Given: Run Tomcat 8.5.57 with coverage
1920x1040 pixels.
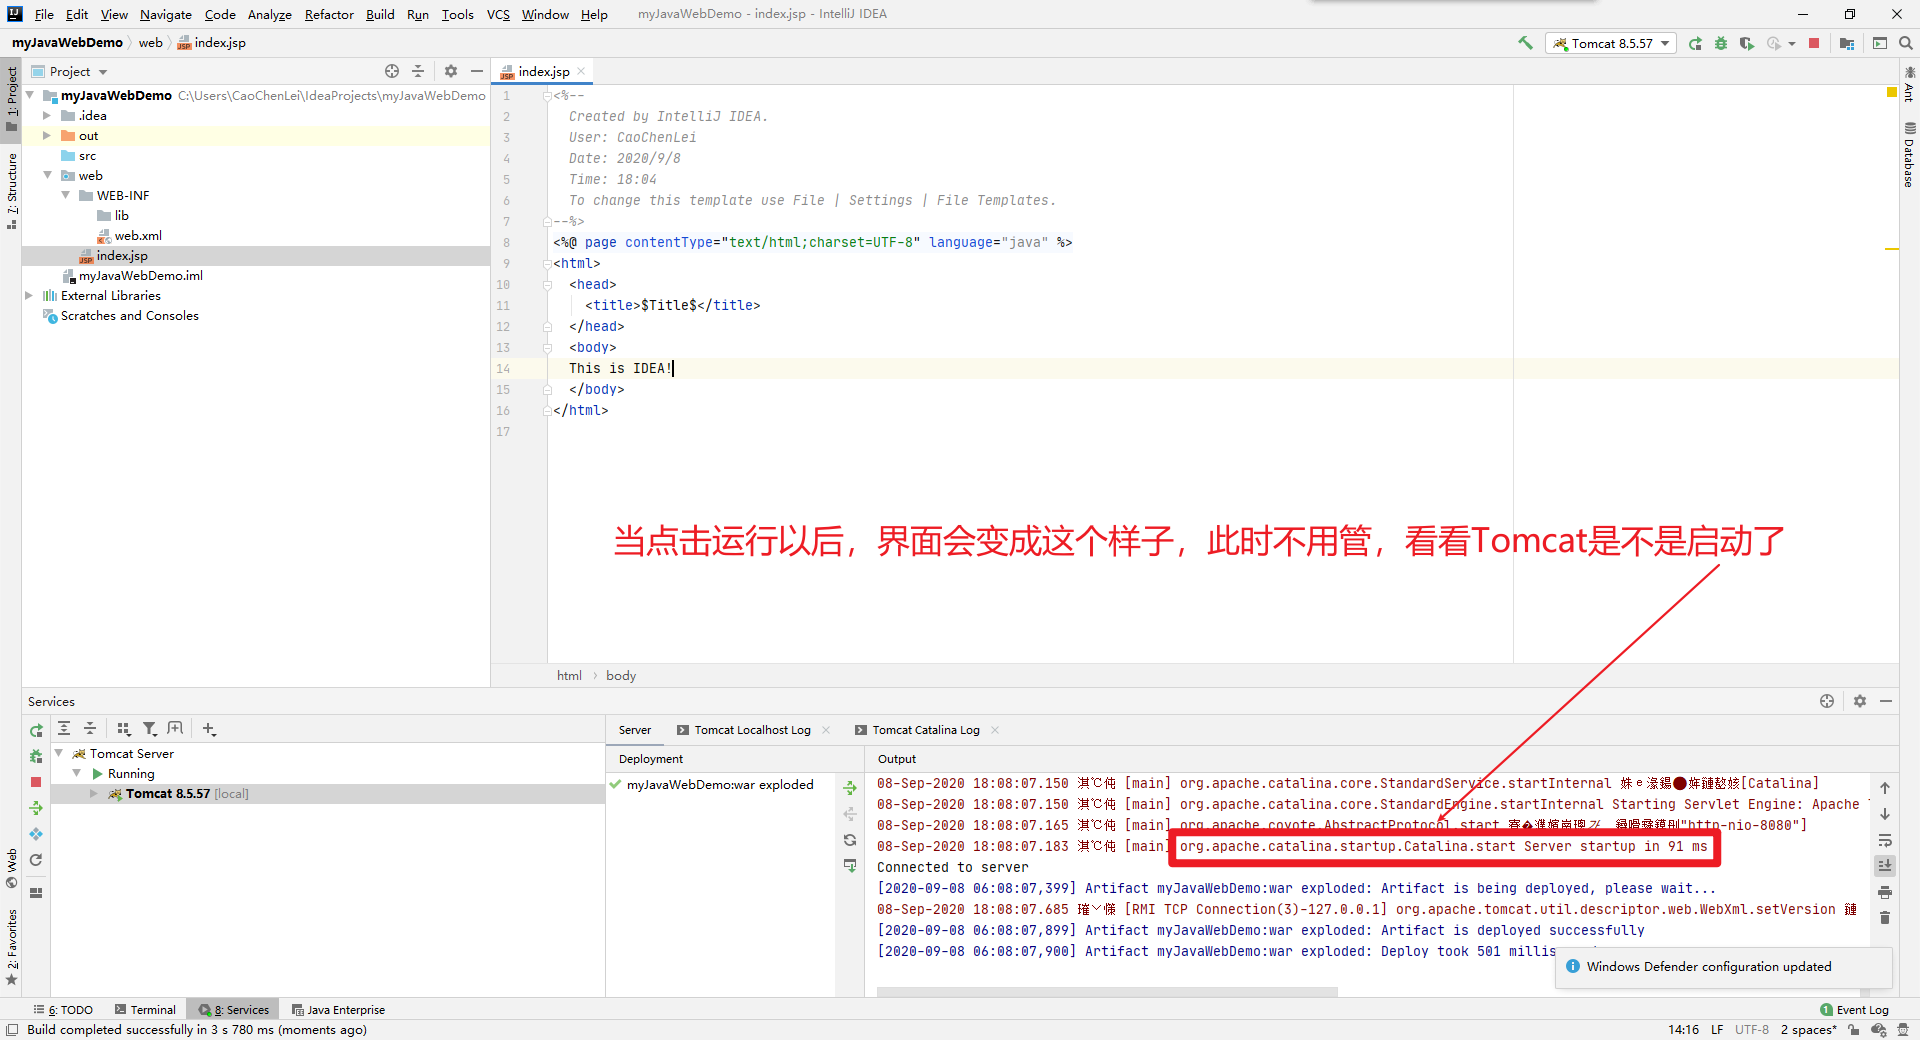Looking at the screenshot, I should click(x=1747, y=43).
